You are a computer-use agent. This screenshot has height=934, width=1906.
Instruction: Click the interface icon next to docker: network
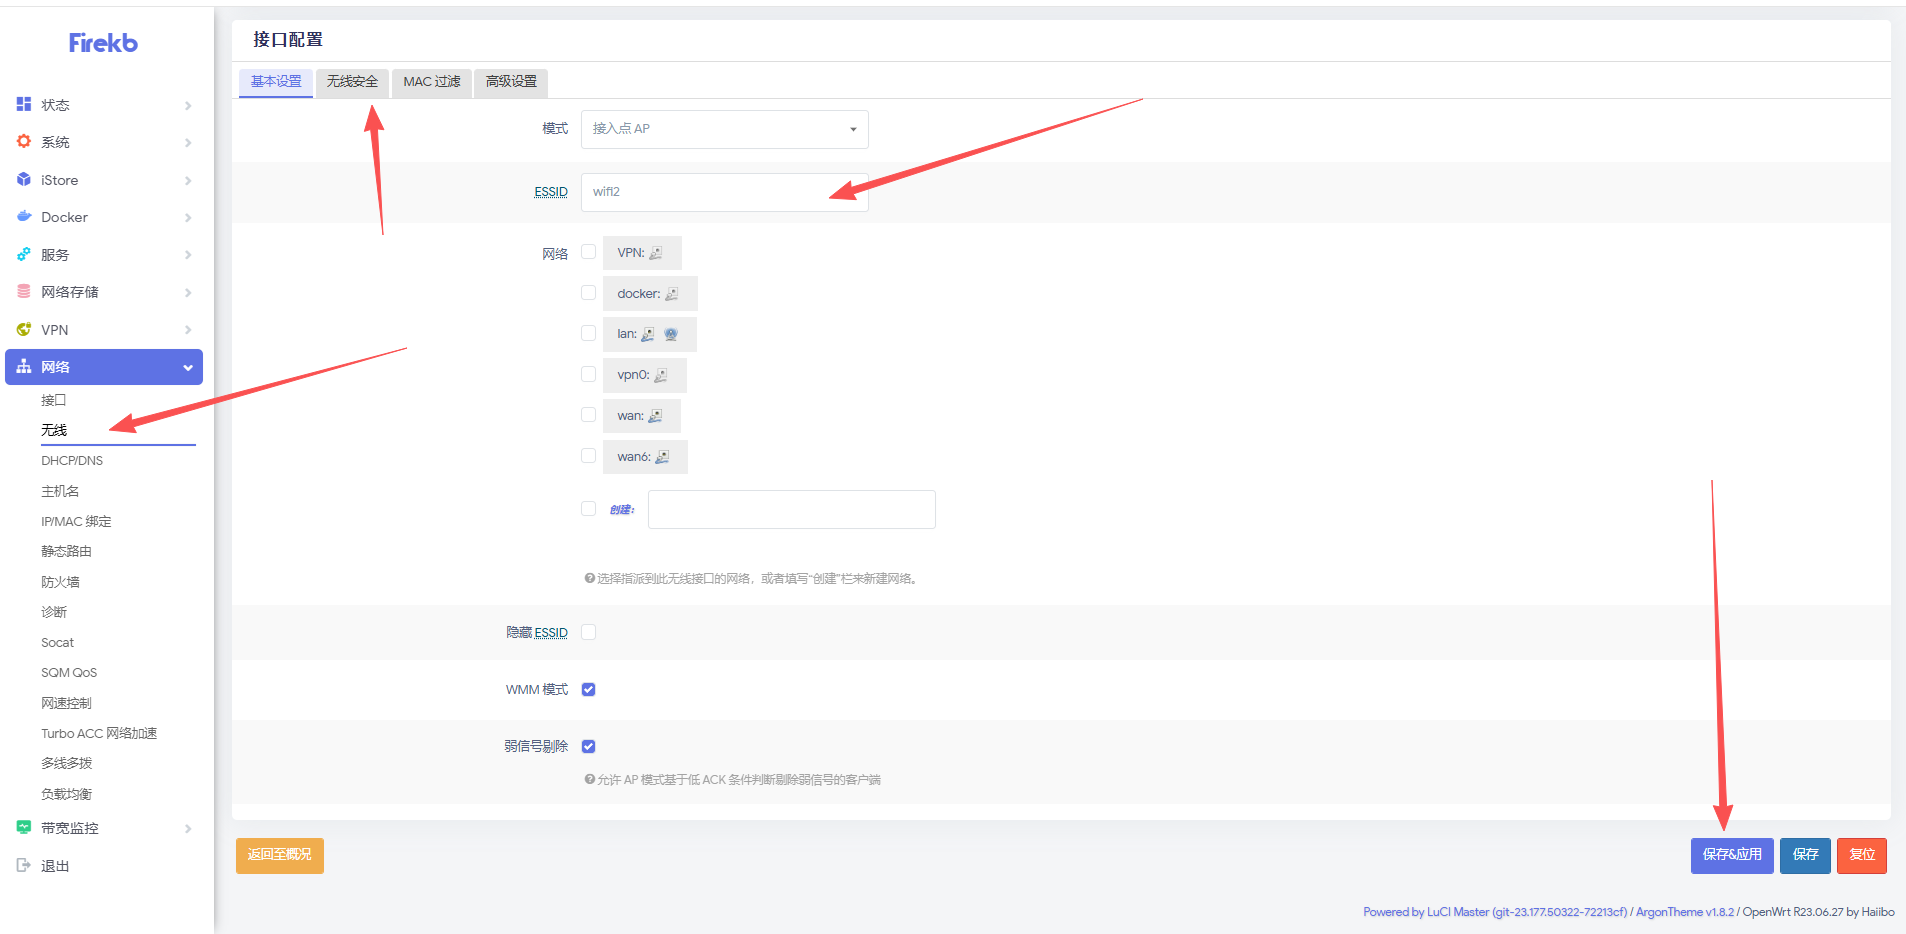point(672,294)
